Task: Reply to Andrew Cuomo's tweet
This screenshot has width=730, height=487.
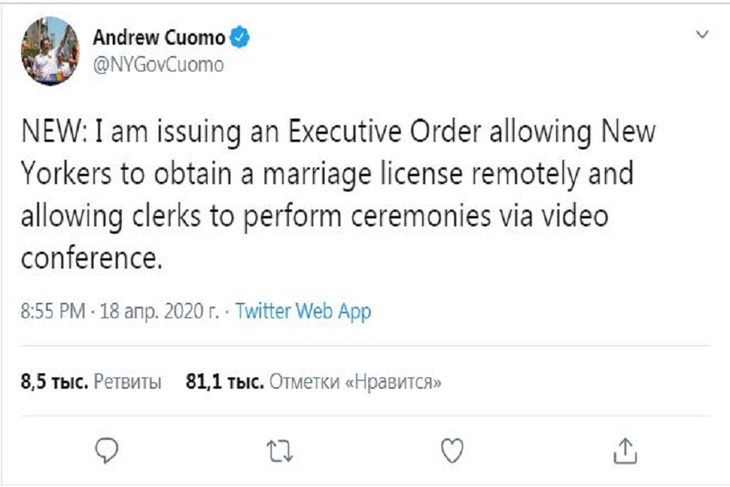Action: click(x=107, y=447)
